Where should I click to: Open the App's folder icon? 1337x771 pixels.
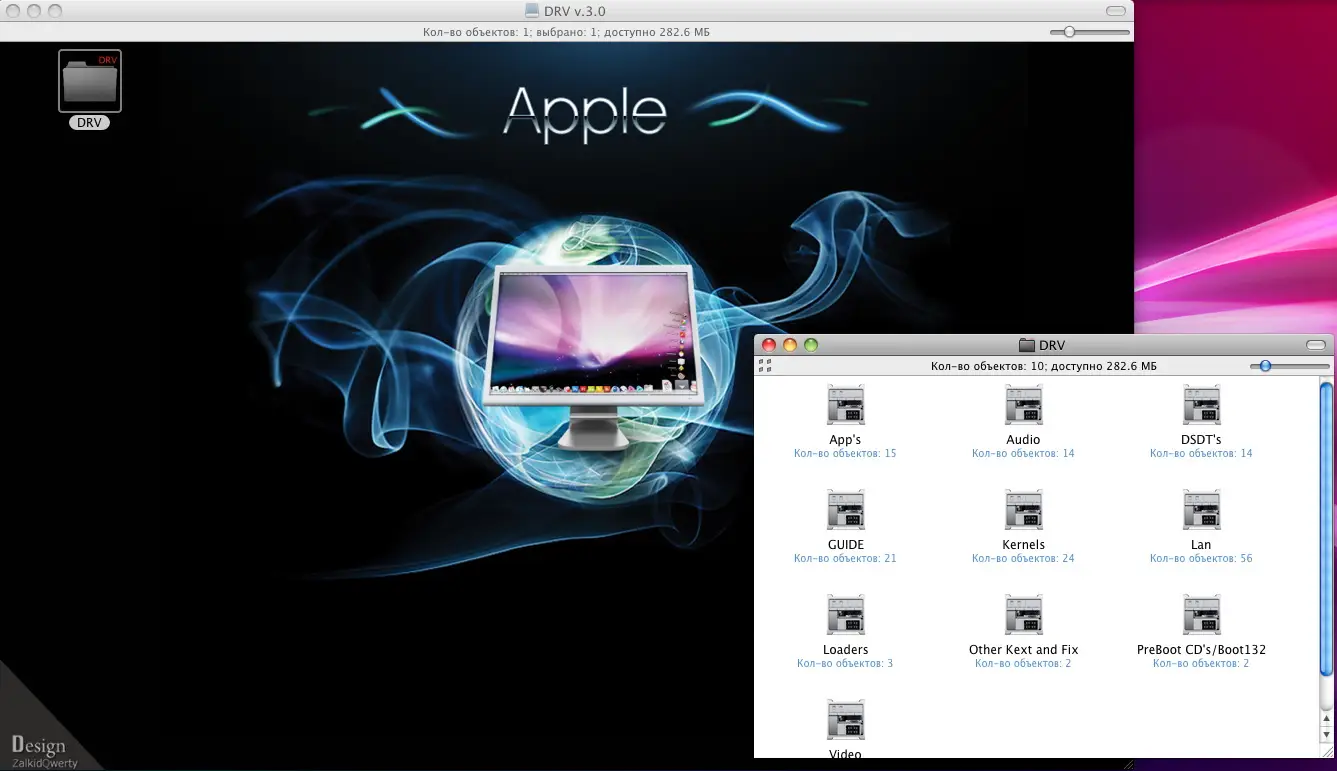[845, 405]
